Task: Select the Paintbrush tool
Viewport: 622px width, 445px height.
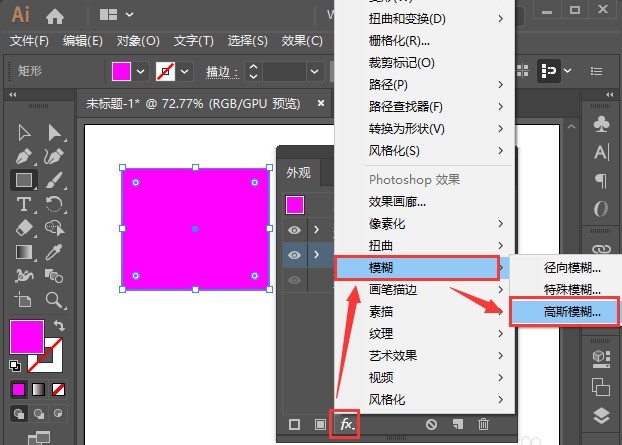Action: click(x=54, y=180)
